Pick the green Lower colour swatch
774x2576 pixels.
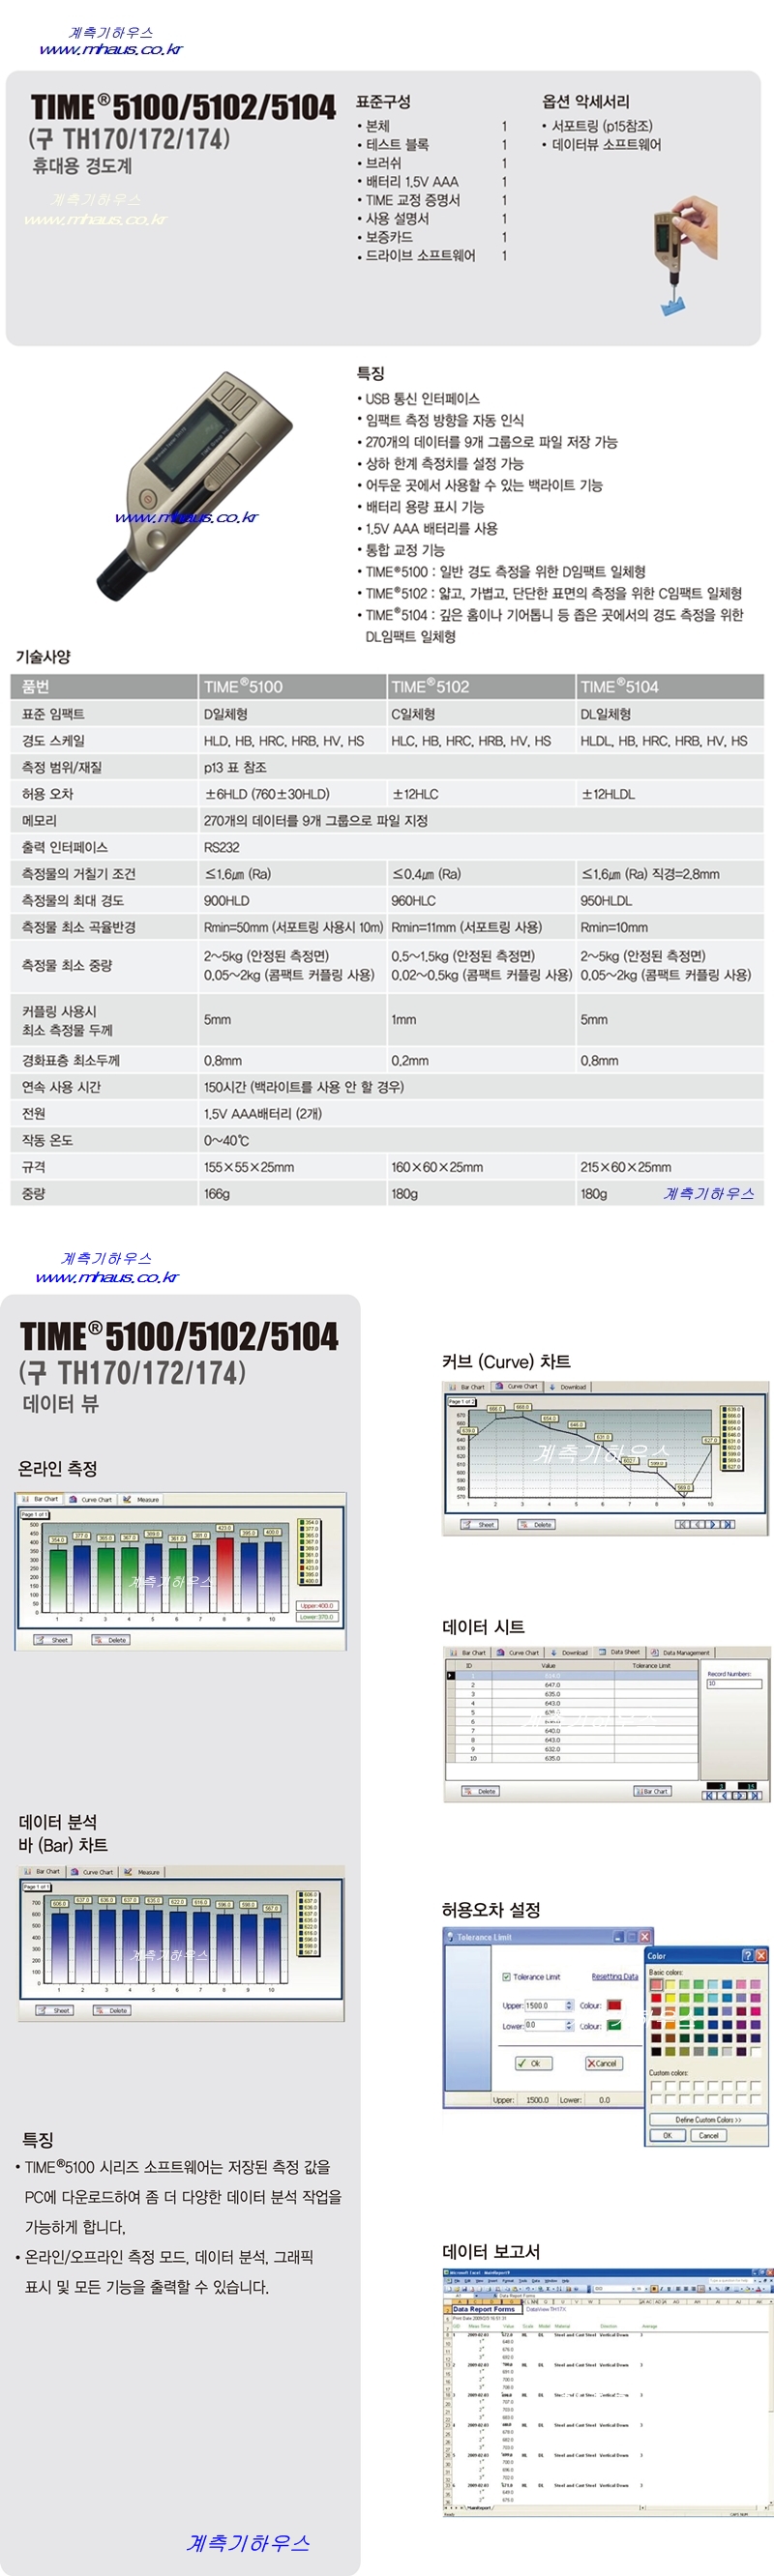[614, 2025]
